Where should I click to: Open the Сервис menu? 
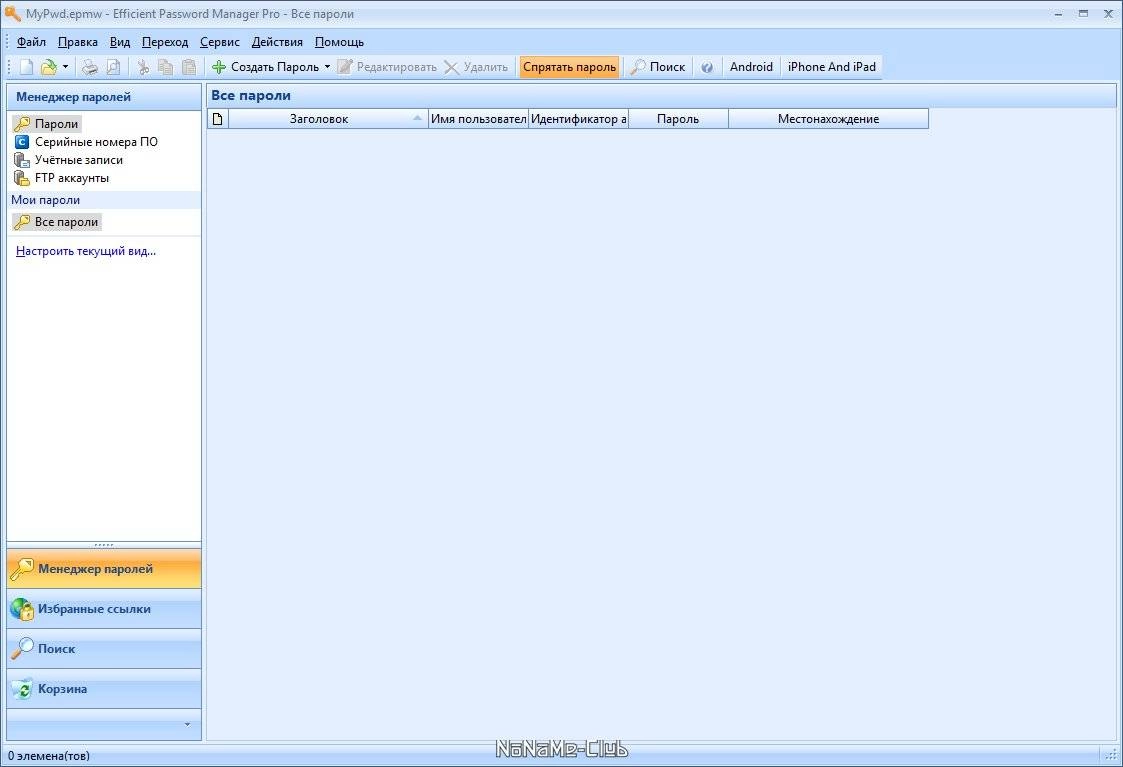pos(219,42)
